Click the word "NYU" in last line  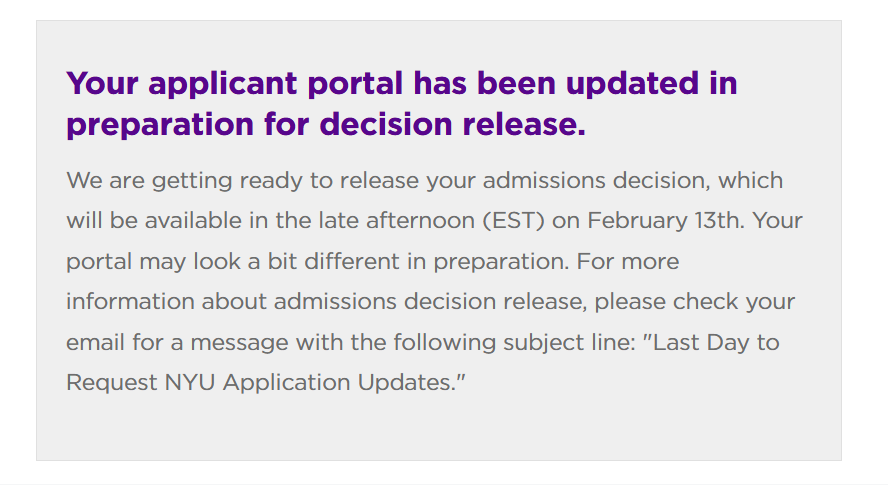(190, 383)
